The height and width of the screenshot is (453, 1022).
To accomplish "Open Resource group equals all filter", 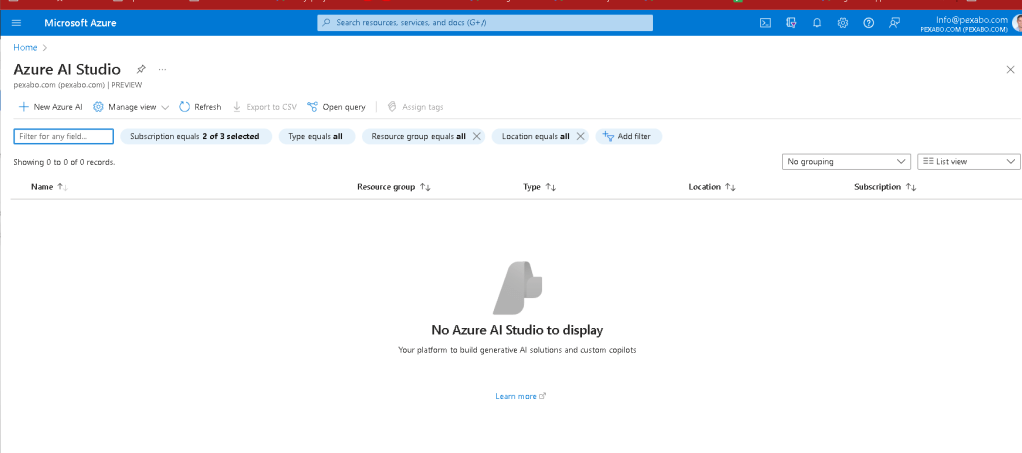I will (418, 136).
